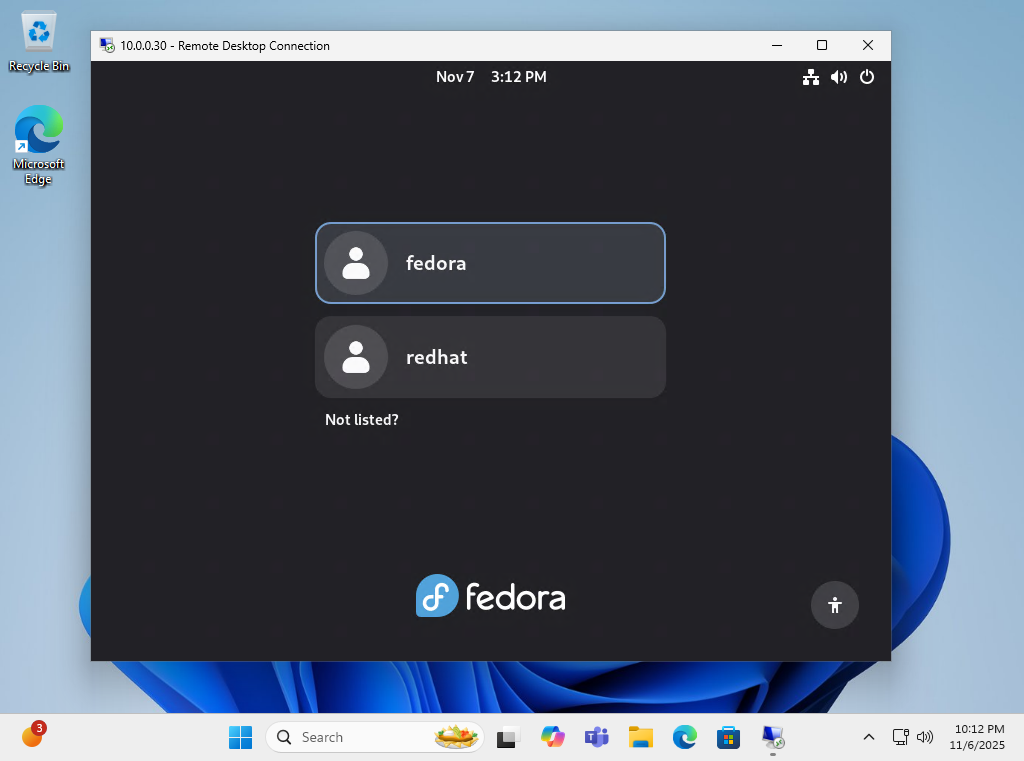This screenshot has width=1024, height=761.
Task: Click the Fedora logo at the bottom
Action: coord(490,595)
